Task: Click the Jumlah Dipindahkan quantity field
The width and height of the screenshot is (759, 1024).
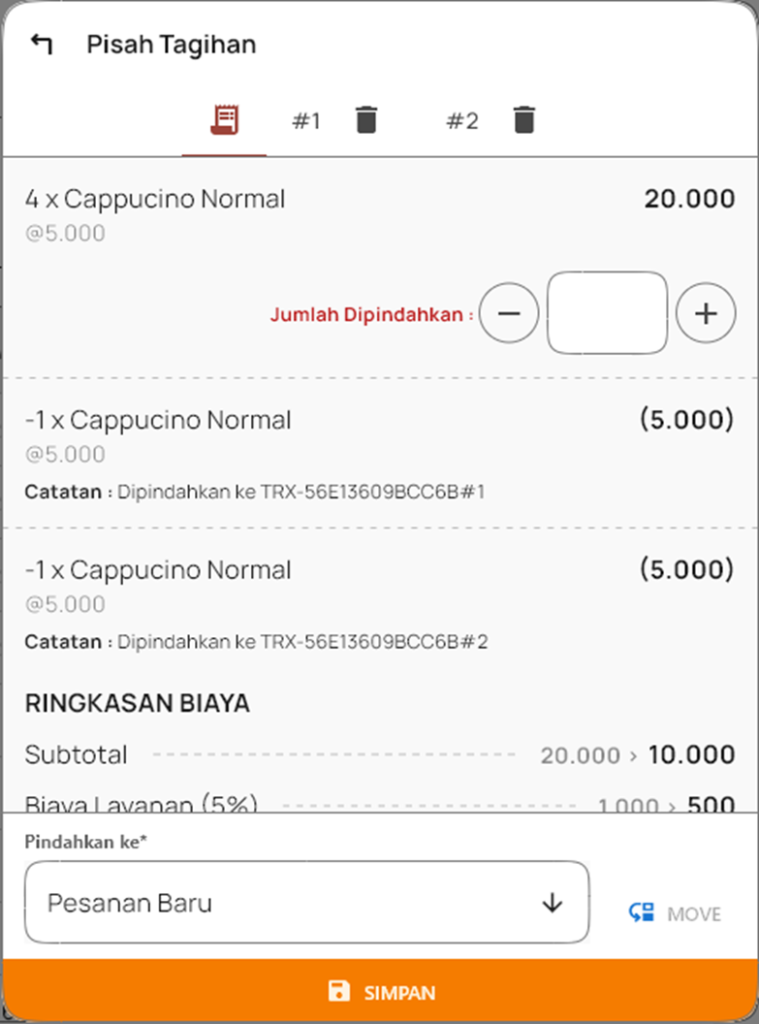Action: (607, 313)
